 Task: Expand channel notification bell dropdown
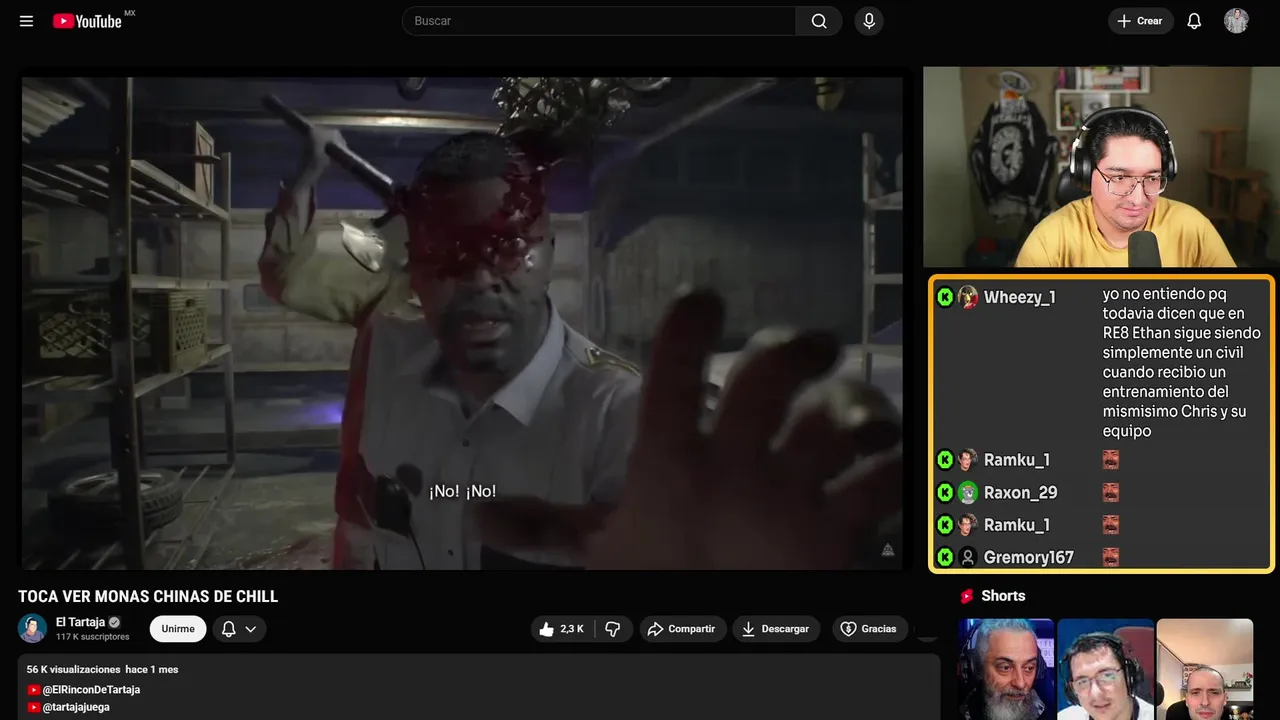tap(239, 629)
